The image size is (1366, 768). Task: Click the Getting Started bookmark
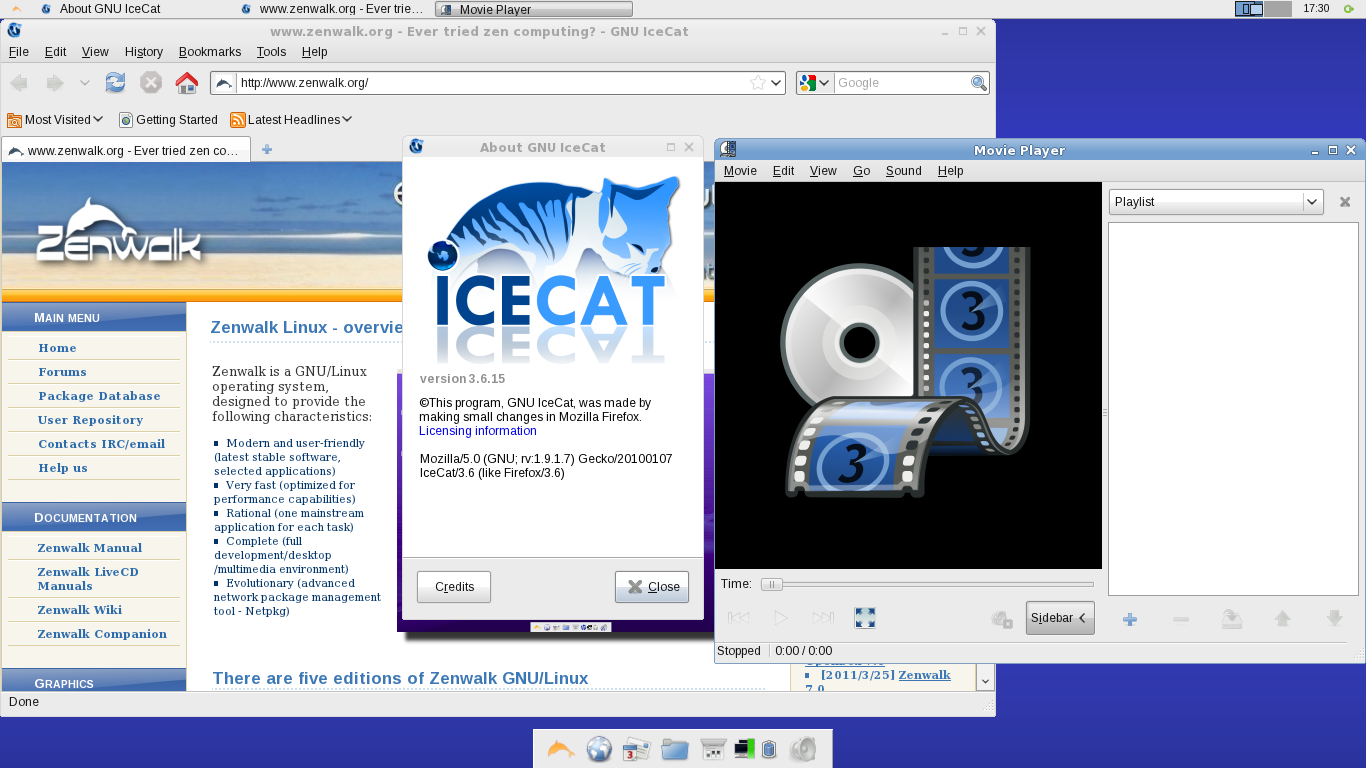coord(168,120)
